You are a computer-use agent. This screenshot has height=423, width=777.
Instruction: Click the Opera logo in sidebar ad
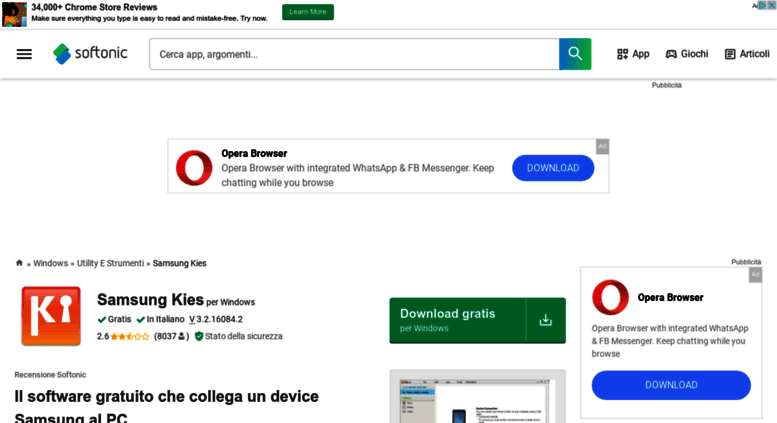pyautogui.click(x=610, y=297)
